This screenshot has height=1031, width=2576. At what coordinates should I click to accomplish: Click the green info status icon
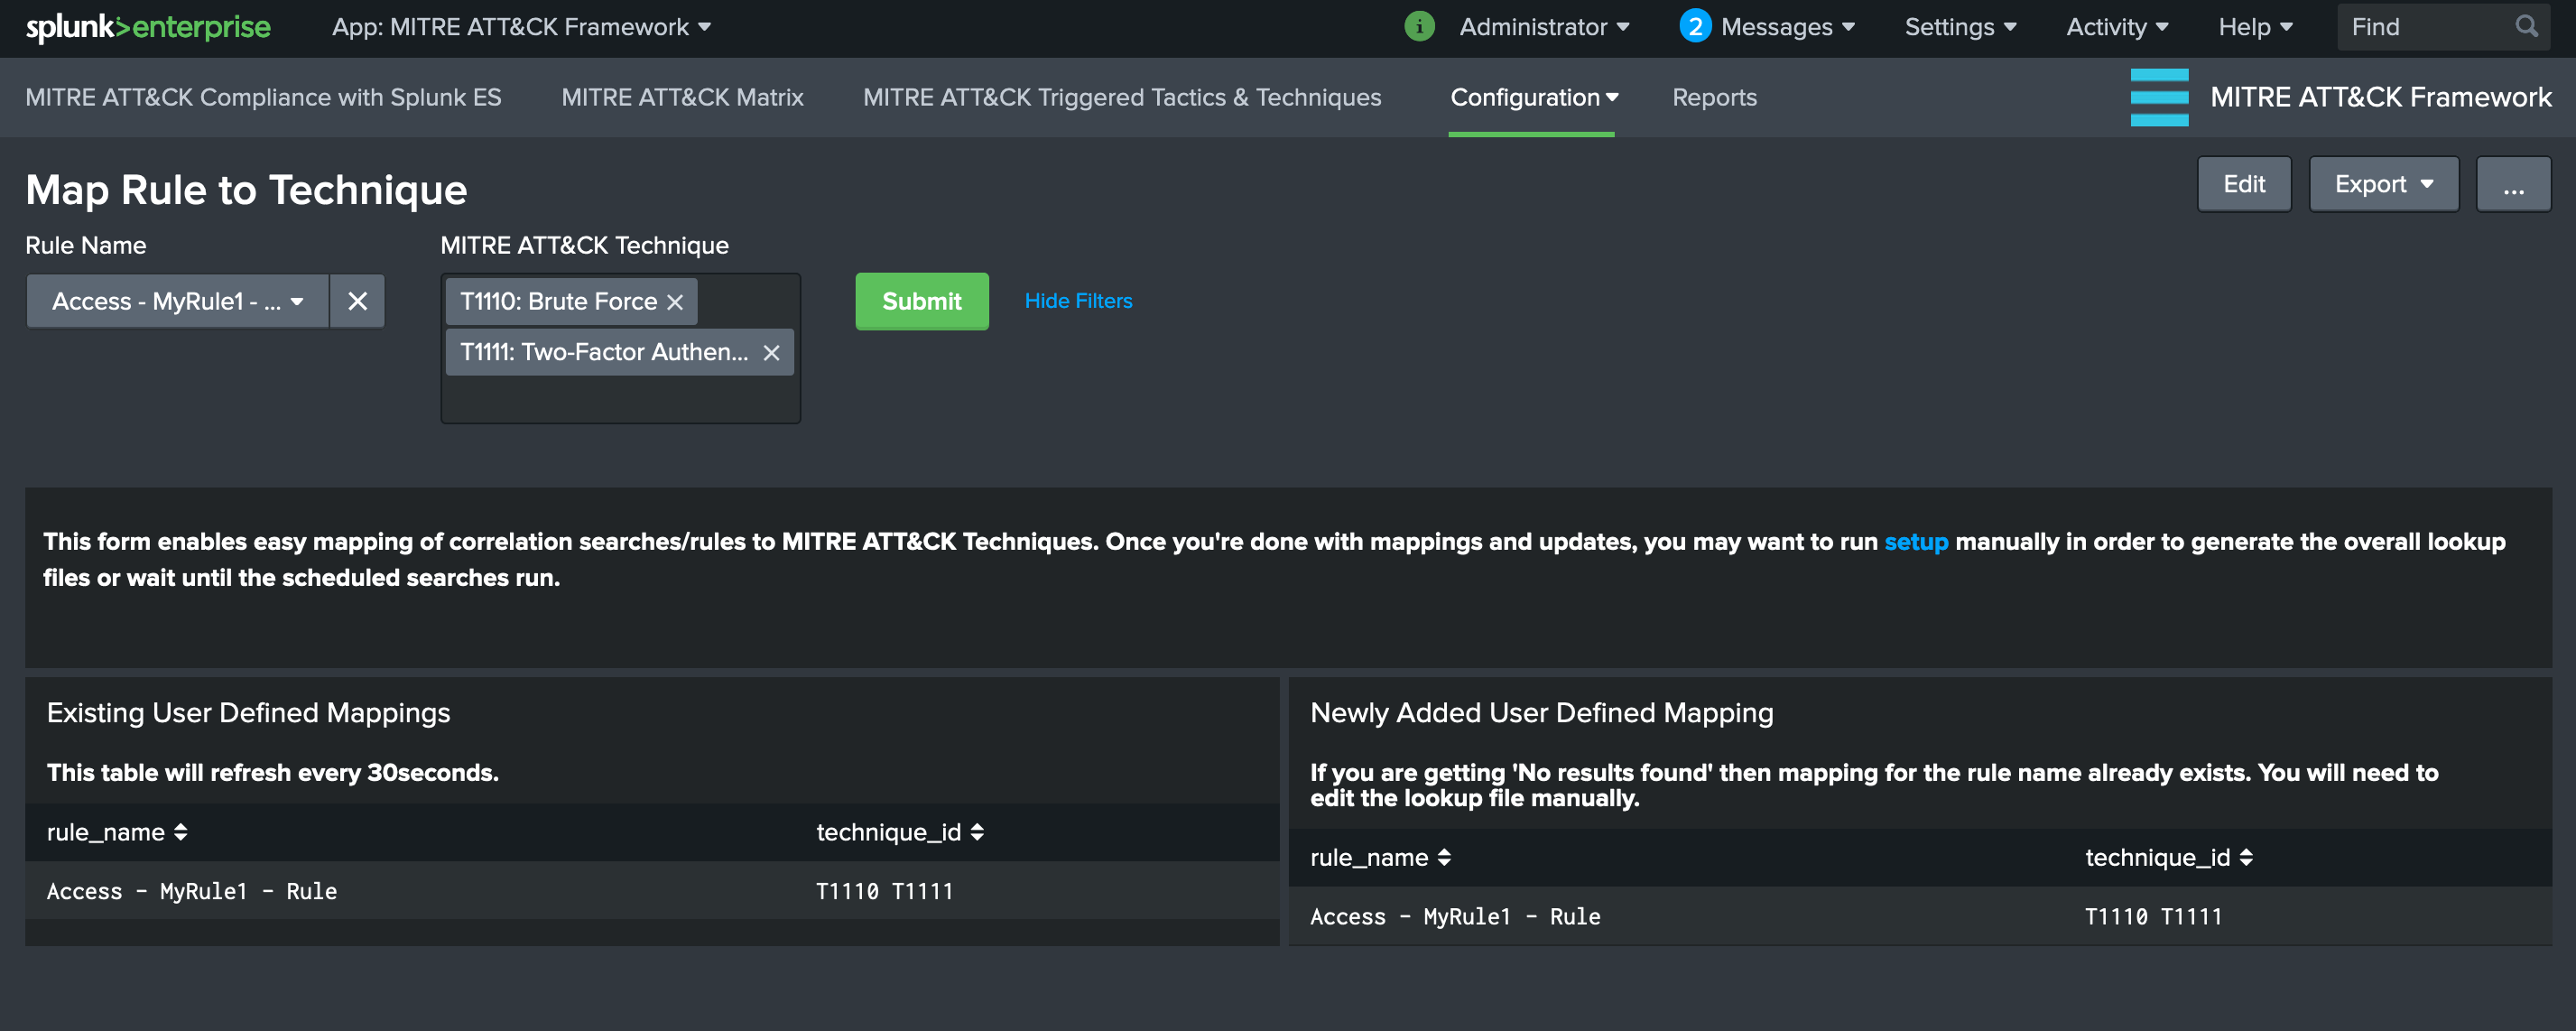point(1418,27)
